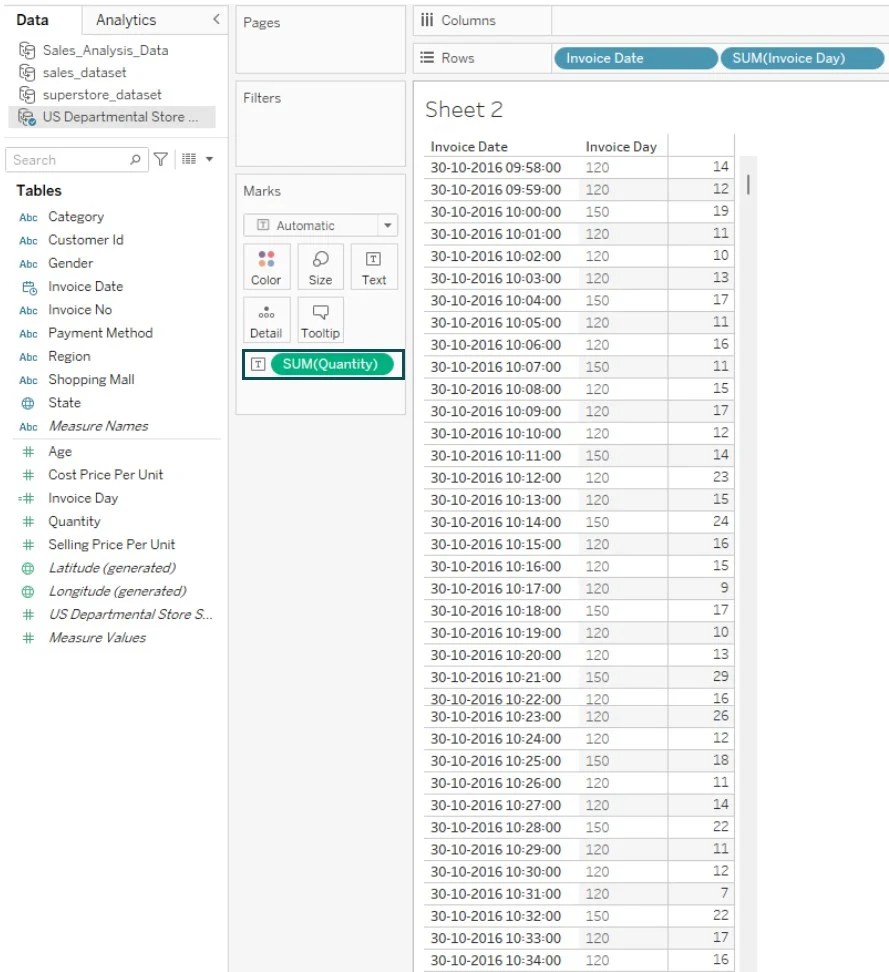Viewport: 889px width, 972px height.
Task: Click Latitude (generated) globe icon
Action: pyautogui.click(x=28, y=568)
